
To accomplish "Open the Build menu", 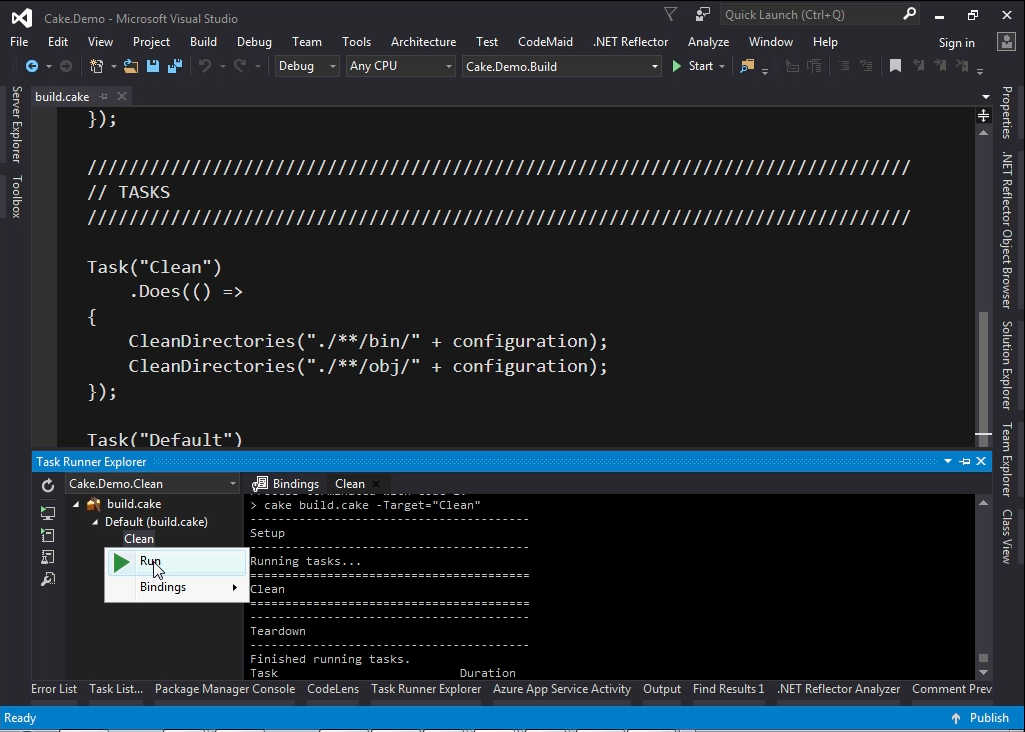I will (203, 42).
